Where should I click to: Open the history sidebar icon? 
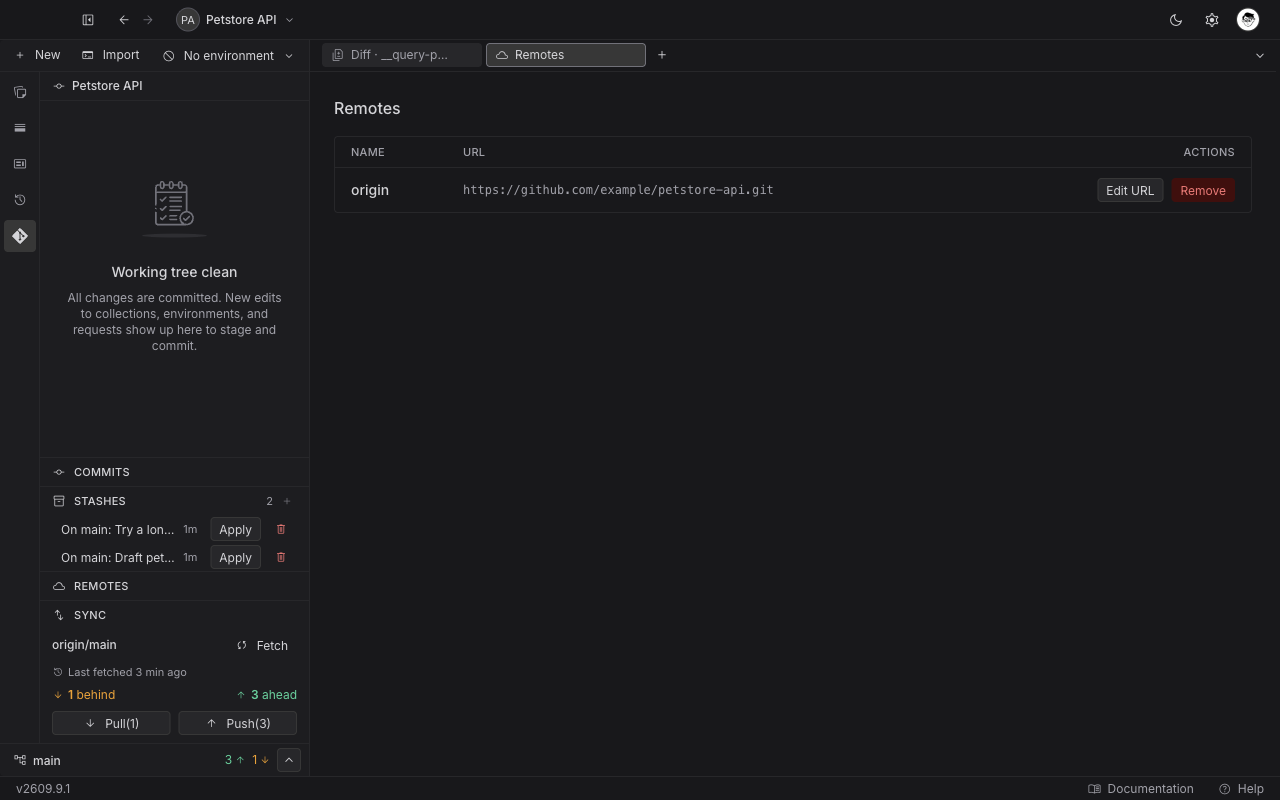20,200
